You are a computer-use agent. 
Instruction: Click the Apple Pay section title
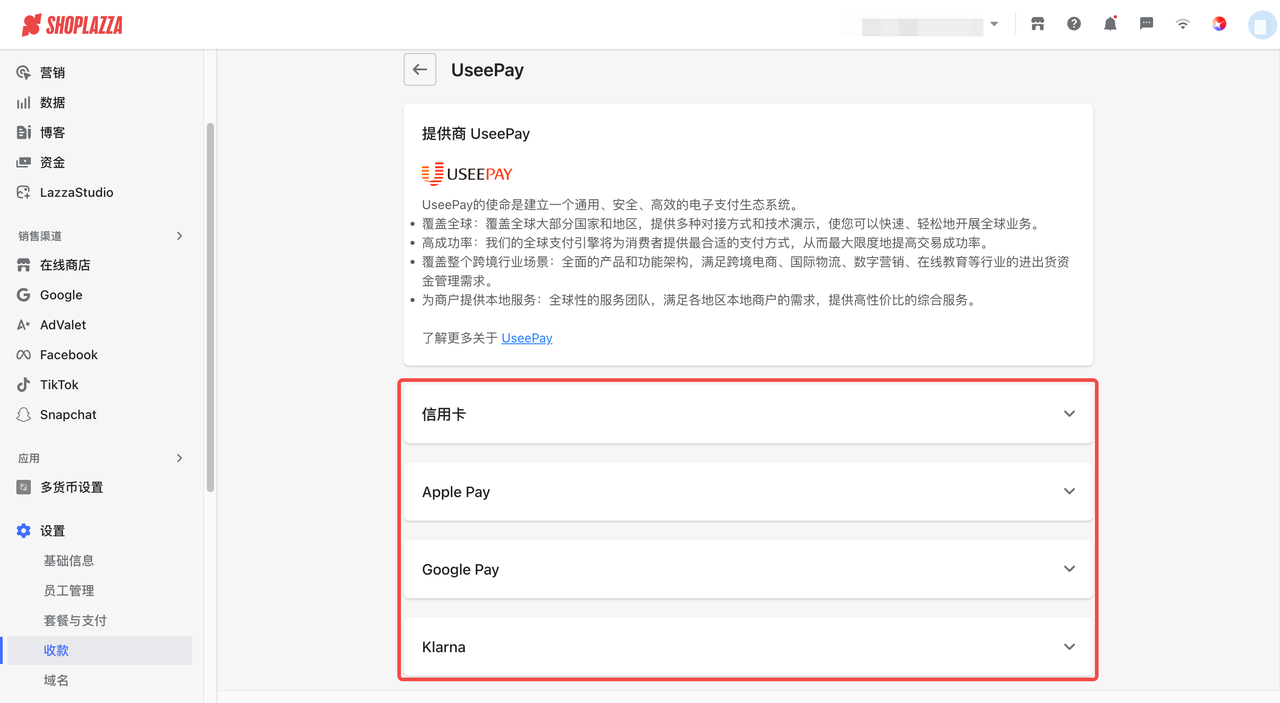pos(456,492)
